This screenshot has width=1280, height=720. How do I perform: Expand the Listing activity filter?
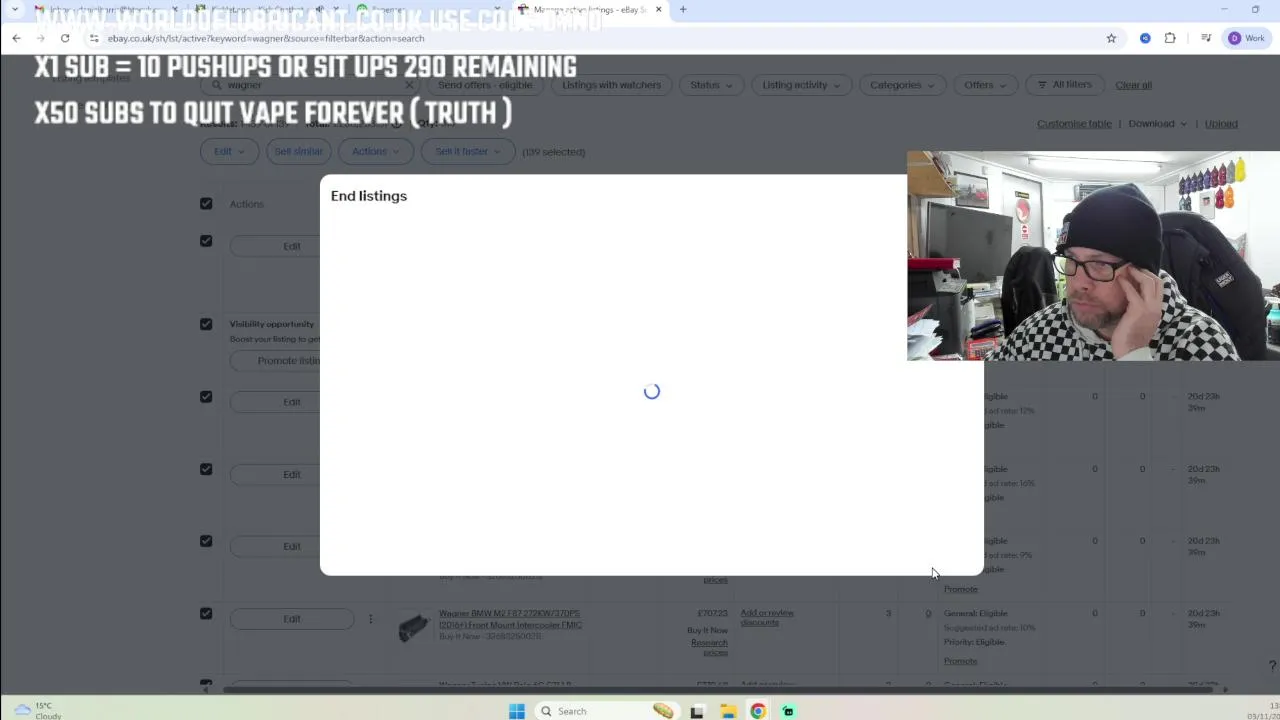[801, 85]
